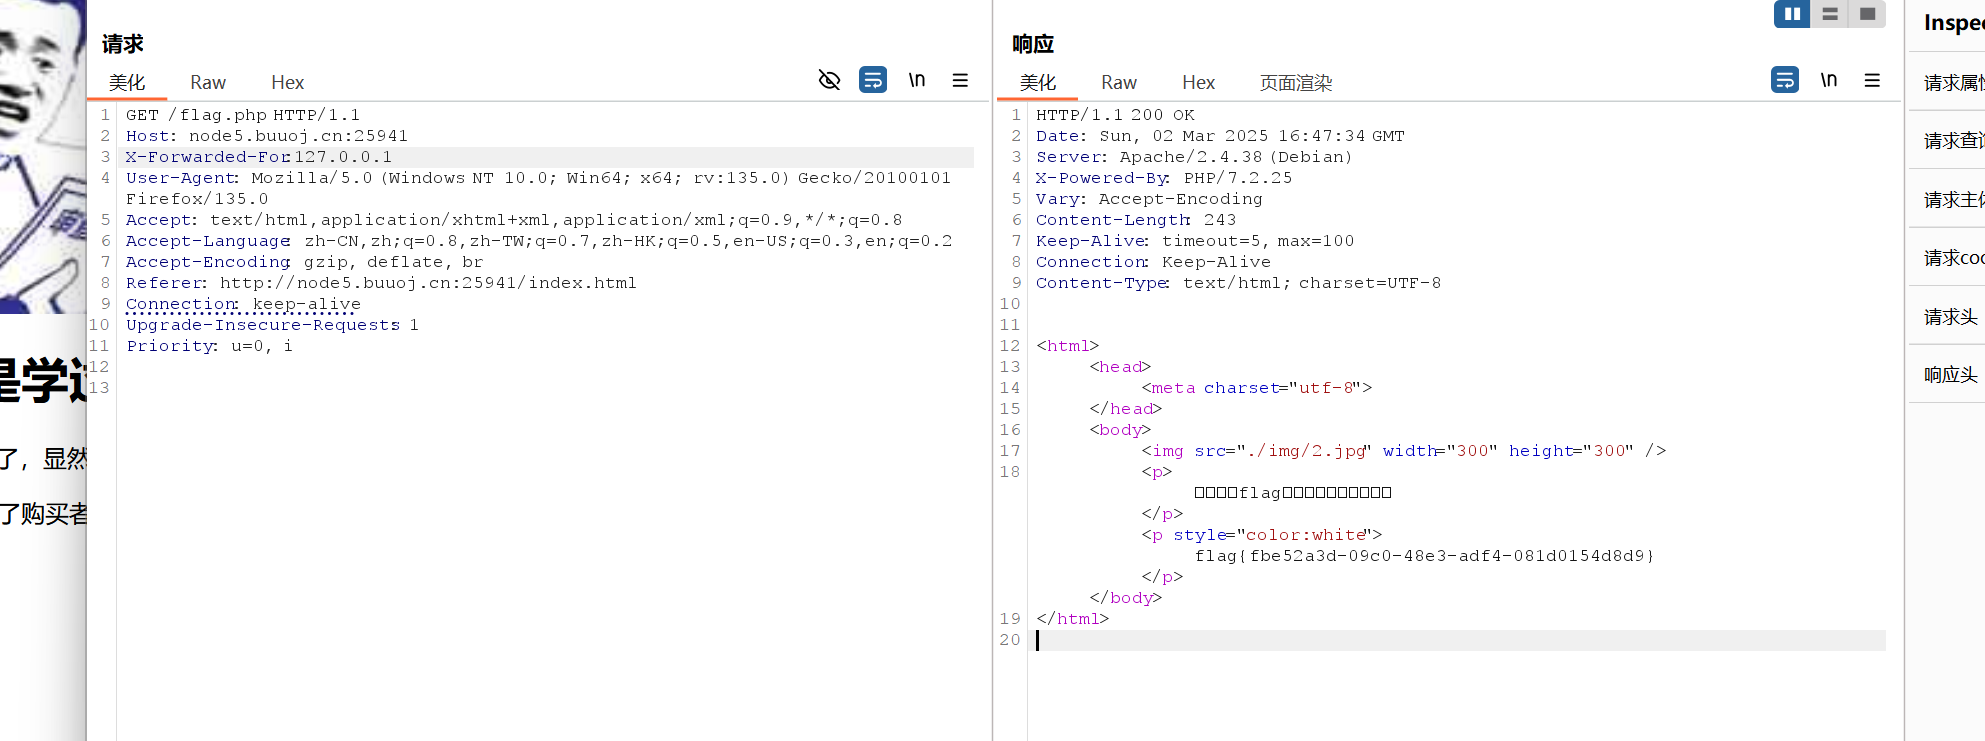
Task: Expand the 请求头 section in Inspector
Action: tap(1950, 317)
